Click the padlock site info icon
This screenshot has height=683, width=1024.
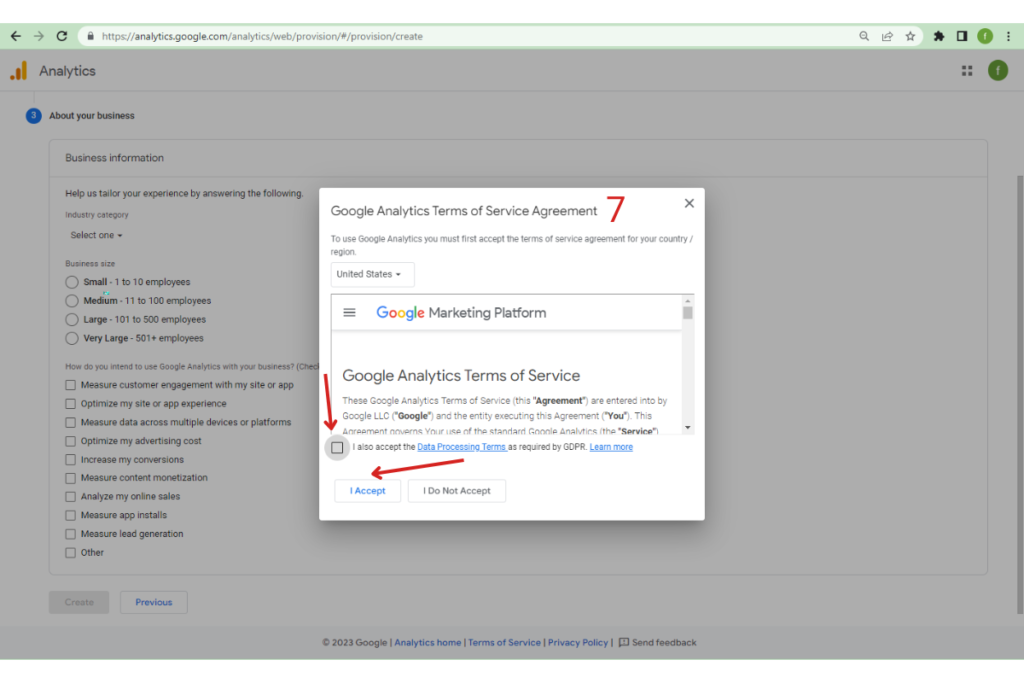(x=90, y=36)
